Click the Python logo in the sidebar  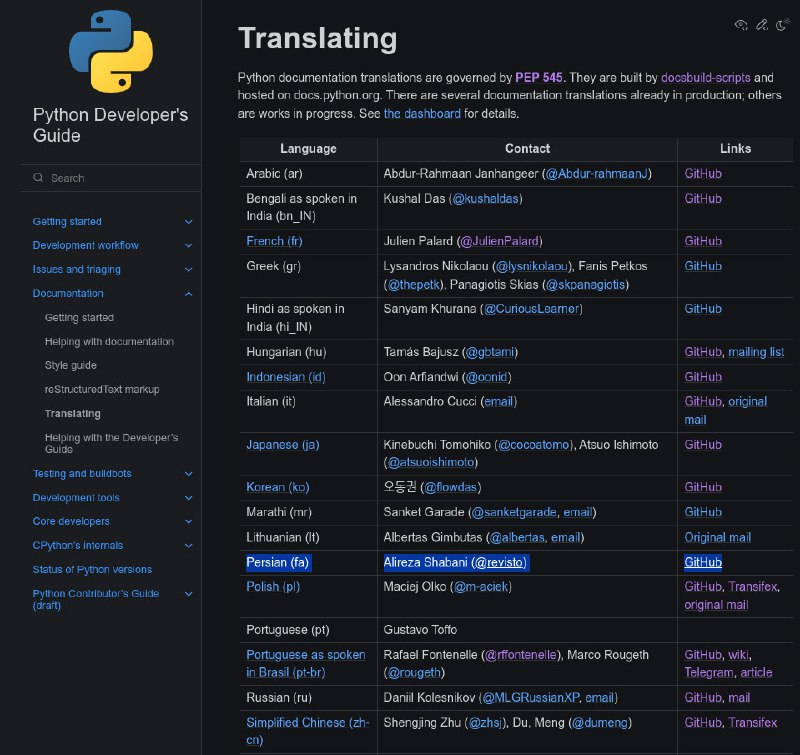[111, 51]
